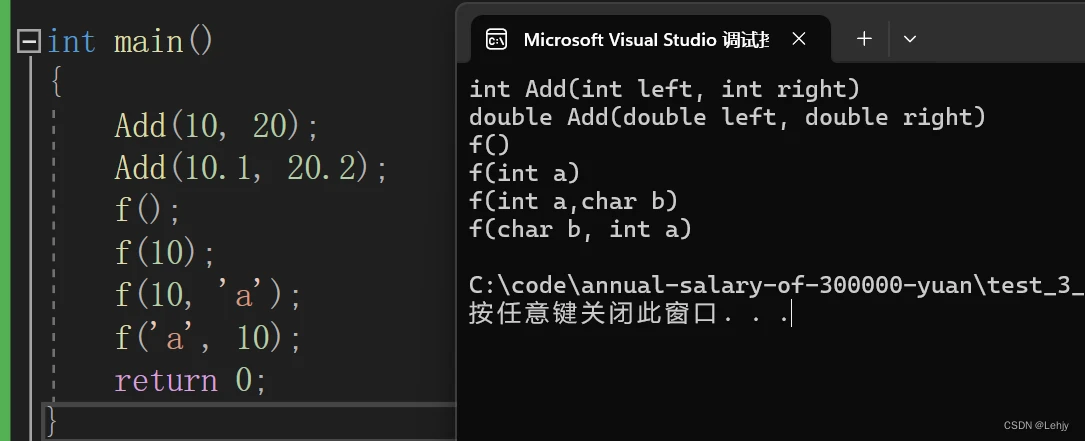Collapse the main() function outline box
This screenshot has height=441, width=1085.
[x=29, y=42]
